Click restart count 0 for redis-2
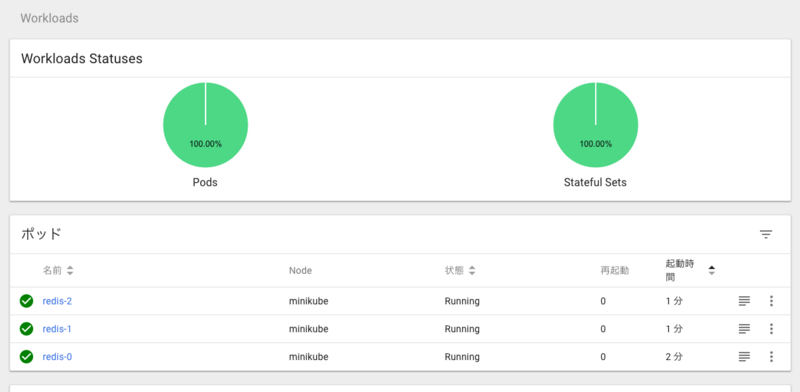Viewport: 800px width, 392px height. pos(603,301)
